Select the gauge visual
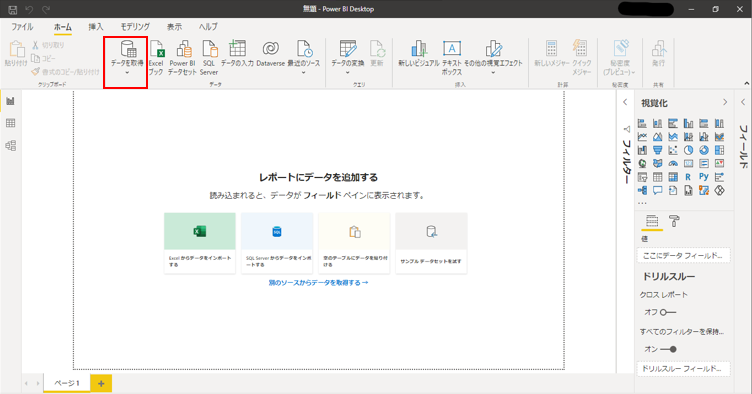Screen dimensions: 752x394 point(673,163)
